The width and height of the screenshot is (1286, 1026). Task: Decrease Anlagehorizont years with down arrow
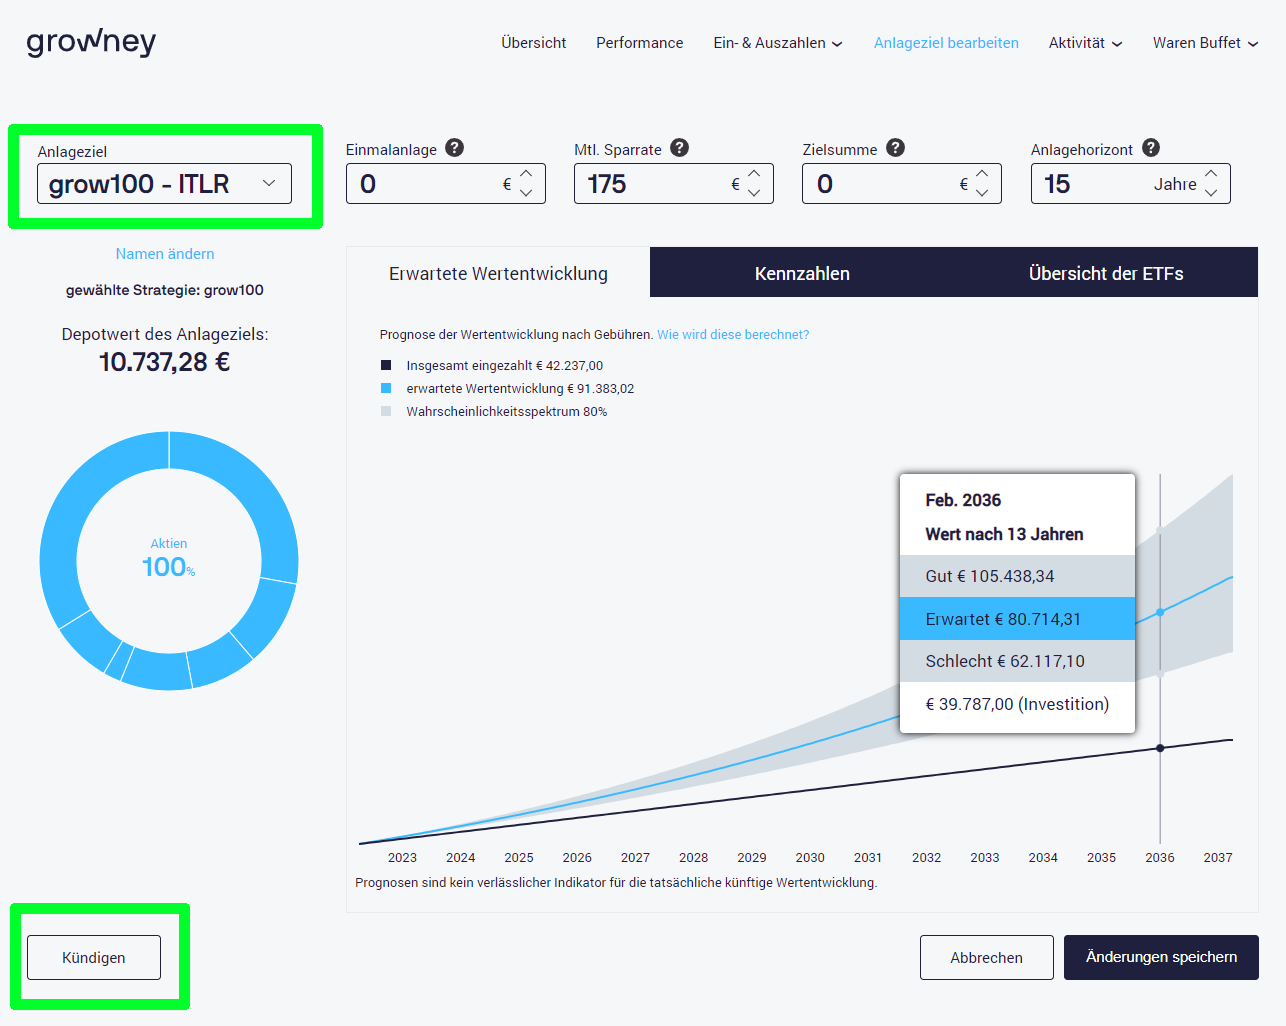(1211, 193)
